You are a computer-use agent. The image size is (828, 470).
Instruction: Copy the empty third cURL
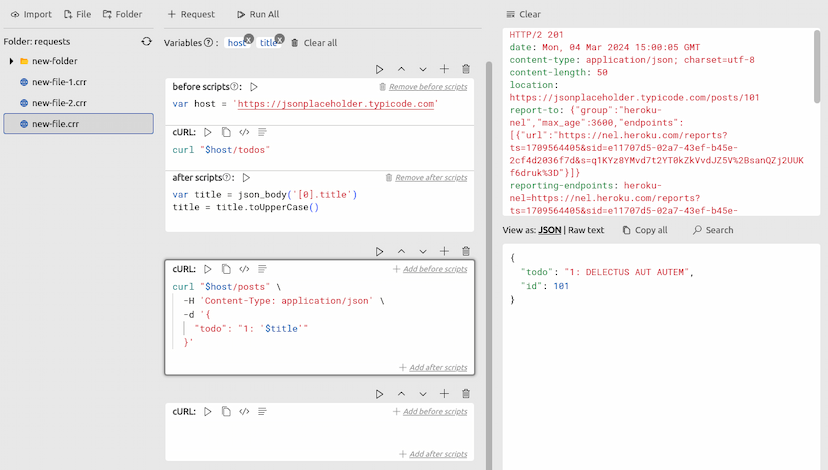click(226, 411)
